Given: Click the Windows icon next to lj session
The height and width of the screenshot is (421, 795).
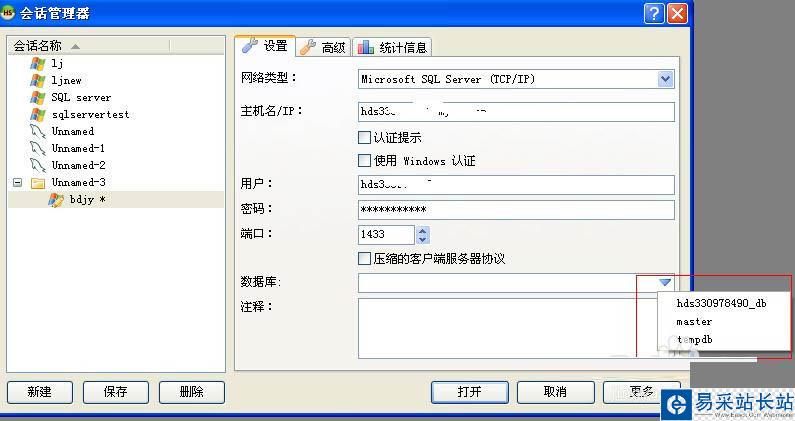Looking at the screenshot, I should pos(38,63).
